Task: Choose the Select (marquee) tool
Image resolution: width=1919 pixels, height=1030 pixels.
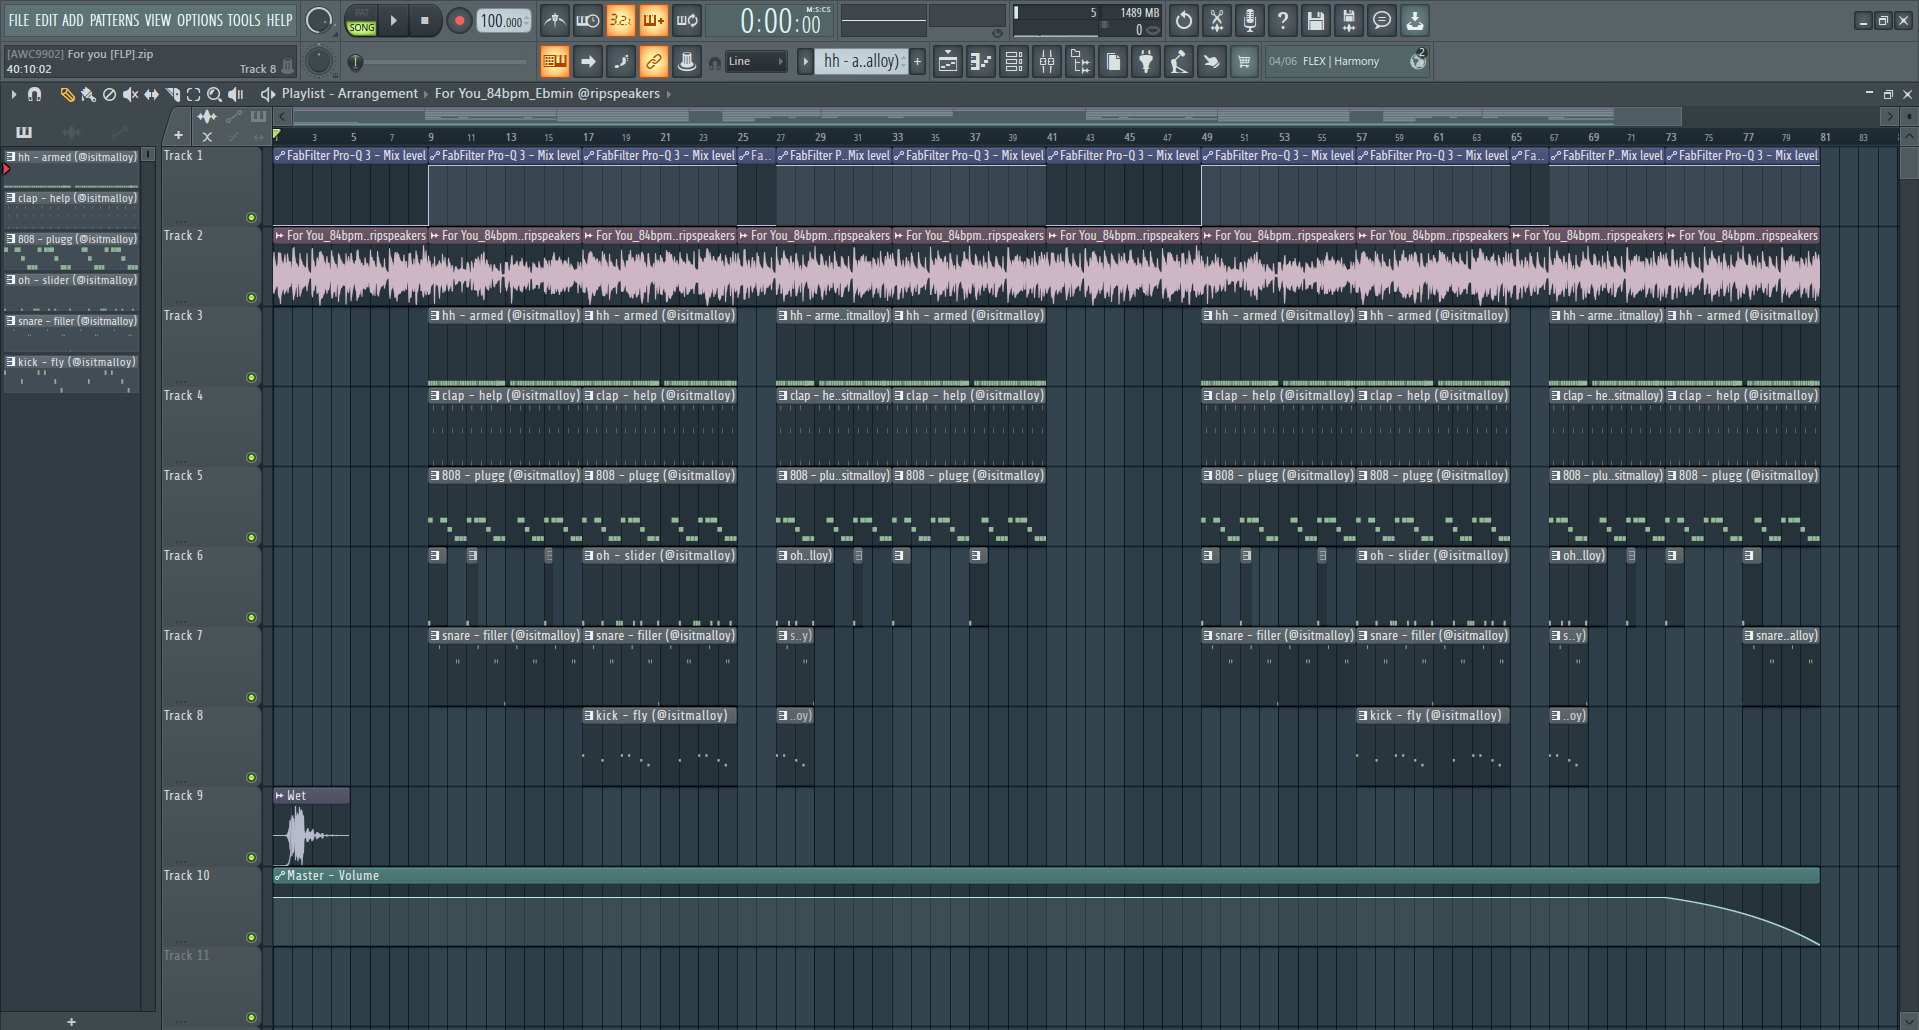Action: [193, 94]
